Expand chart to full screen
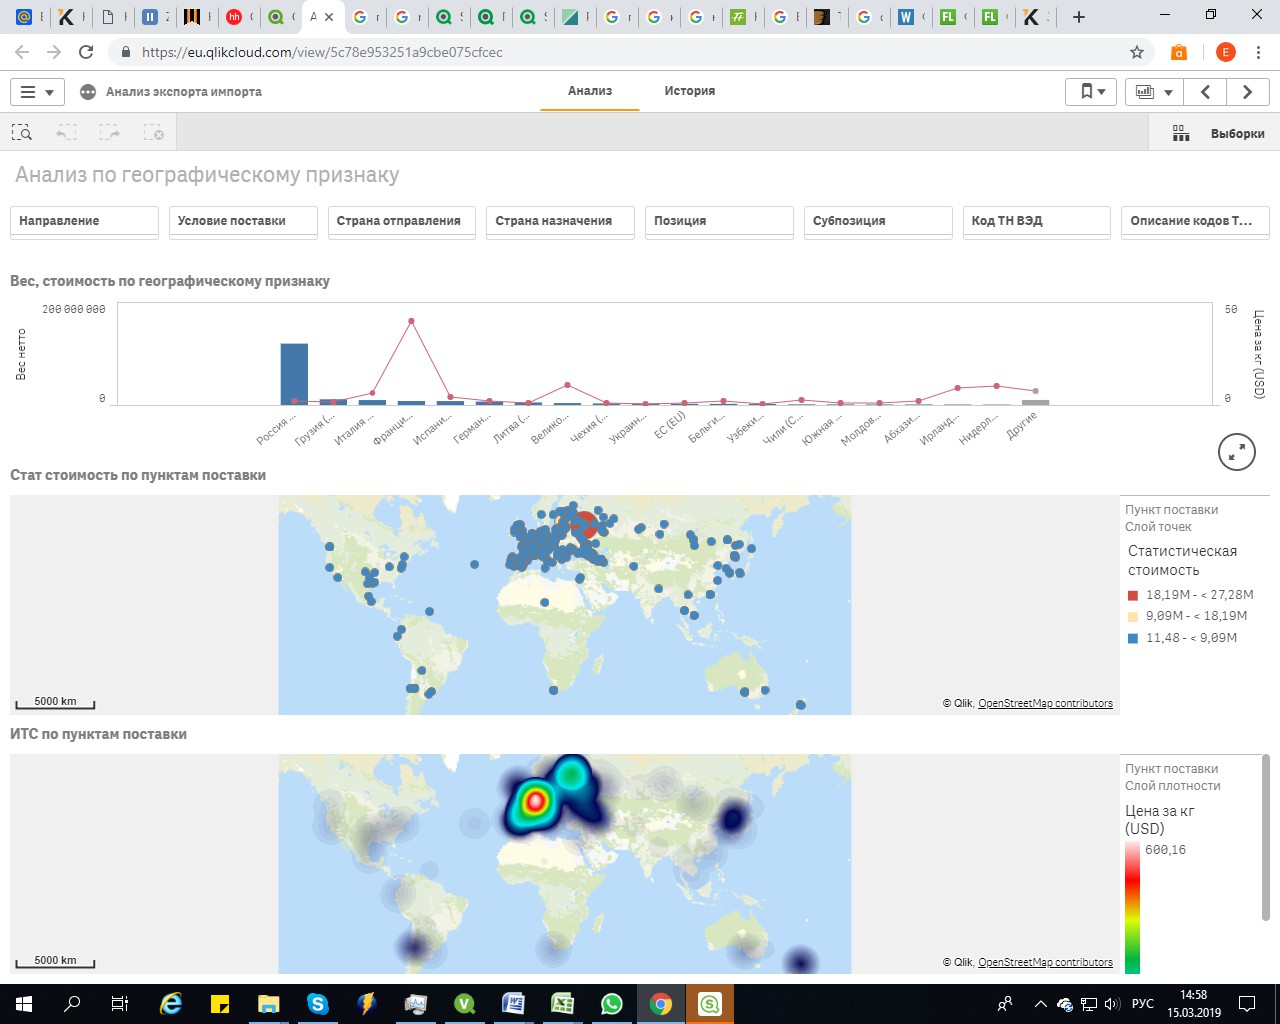Viewport: 1280px width, 1024px height. click(1237, 452)
